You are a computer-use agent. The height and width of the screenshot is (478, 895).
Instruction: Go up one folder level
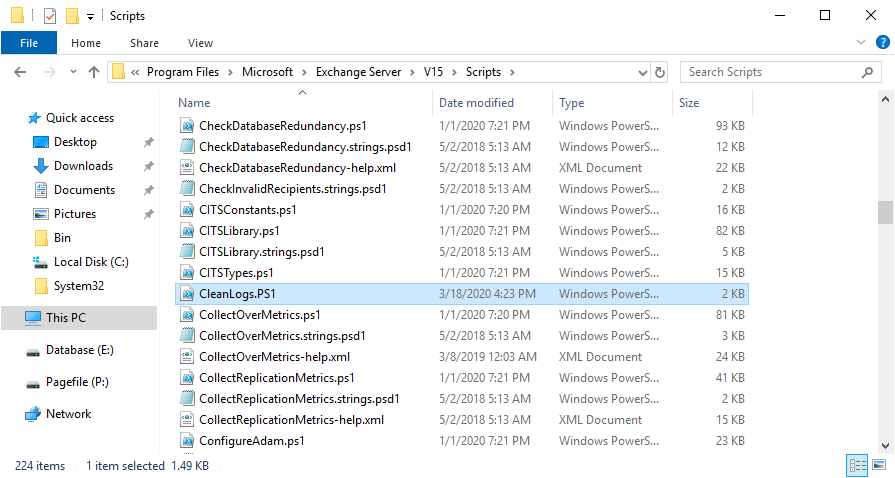coord(94,72)
